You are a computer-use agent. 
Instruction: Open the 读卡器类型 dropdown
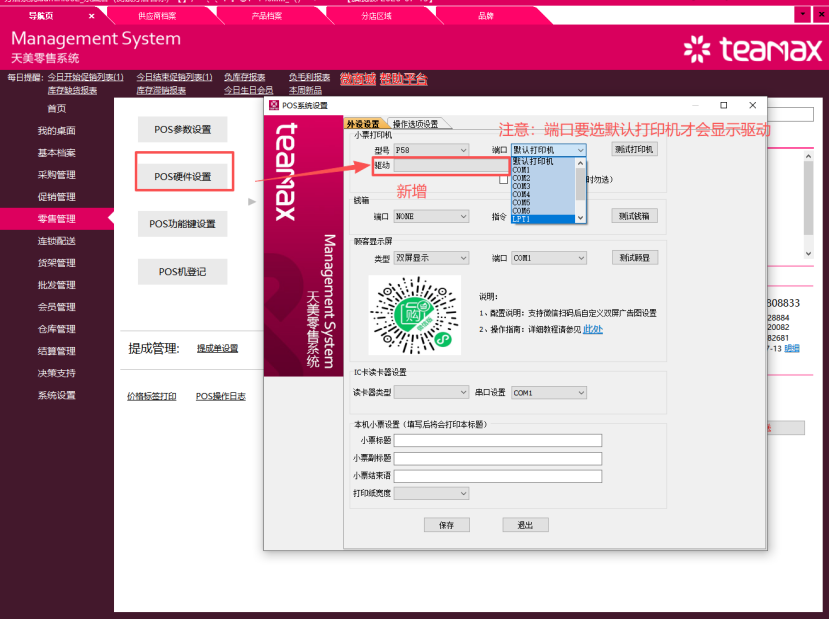(x=431, y=392)
